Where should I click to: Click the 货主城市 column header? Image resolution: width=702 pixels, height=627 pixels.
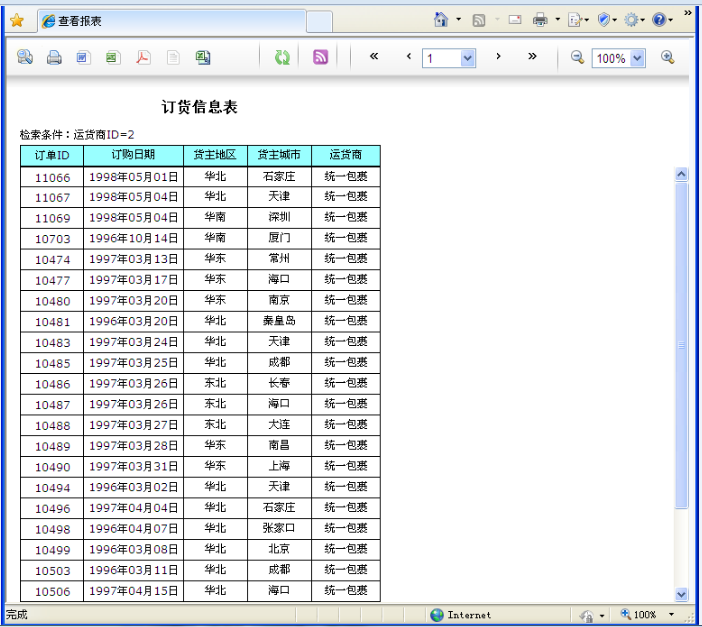279,155
